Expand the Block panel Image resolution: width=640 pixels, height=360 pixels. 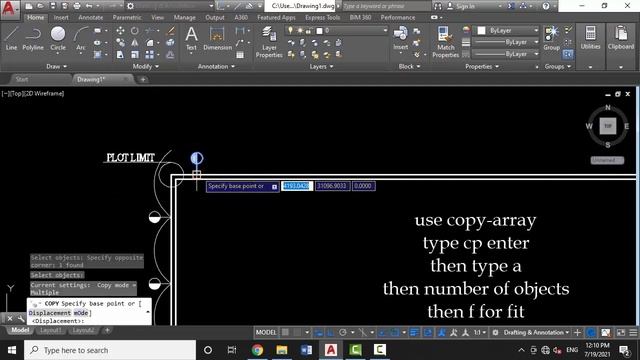[409, 66]
